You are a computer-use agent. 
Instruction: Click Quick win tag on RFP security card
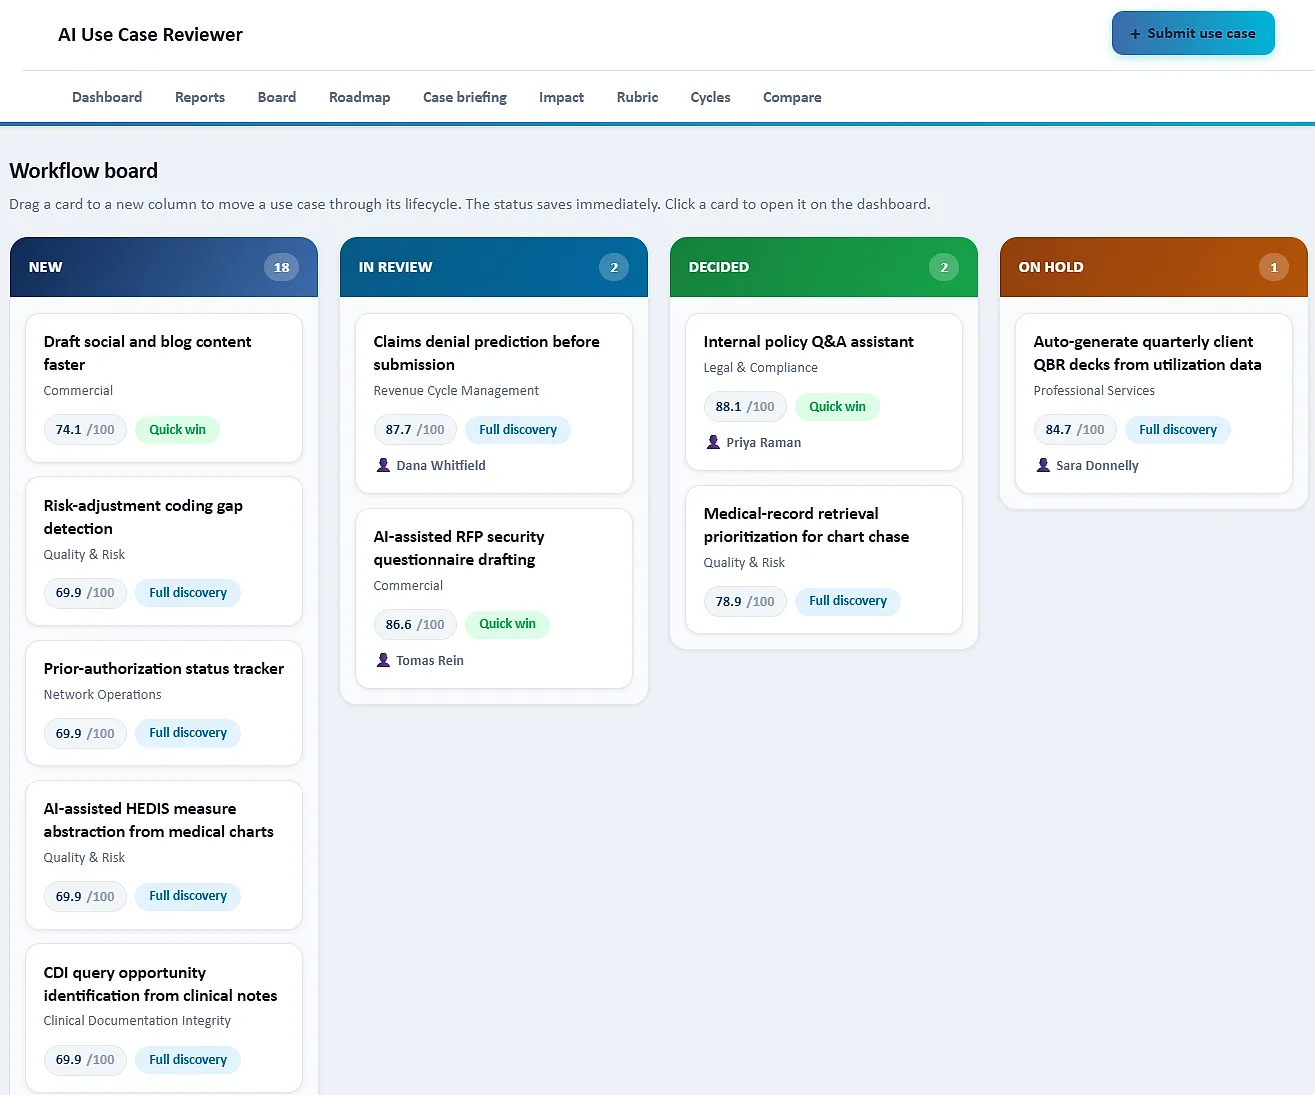[x=507, y=624]
